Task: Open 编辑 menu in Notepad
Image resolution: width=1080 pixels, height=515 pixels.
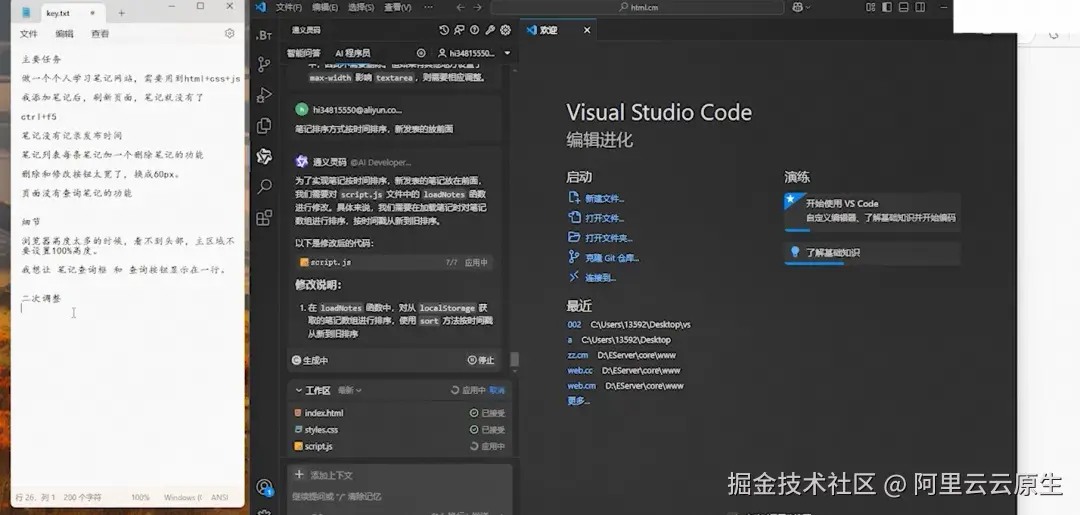Action: coord(65,34)
